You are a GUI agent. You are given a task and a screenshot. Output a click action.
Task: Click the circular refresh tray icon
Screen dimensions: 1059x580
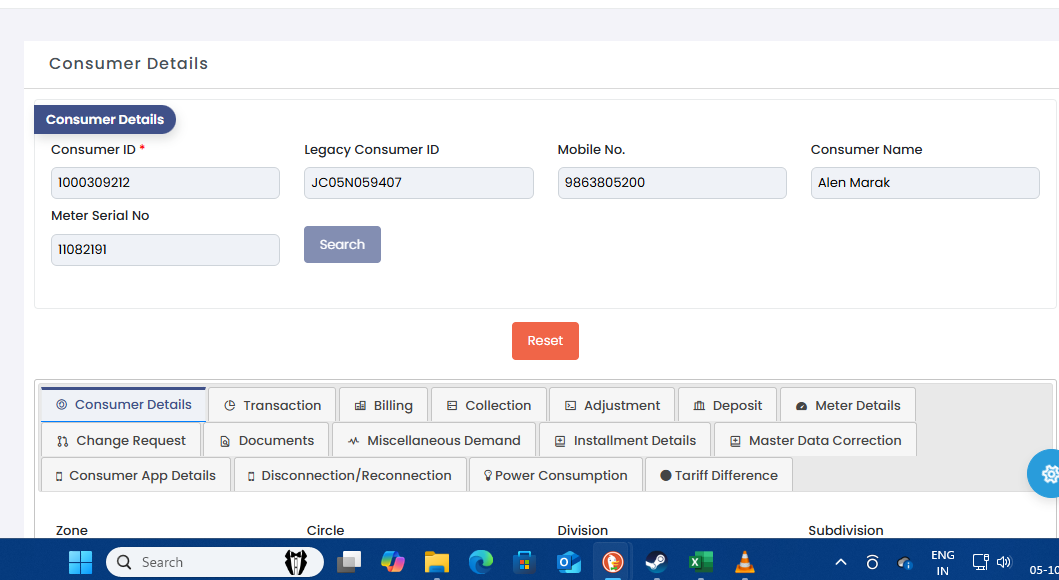tap(872, 562)
